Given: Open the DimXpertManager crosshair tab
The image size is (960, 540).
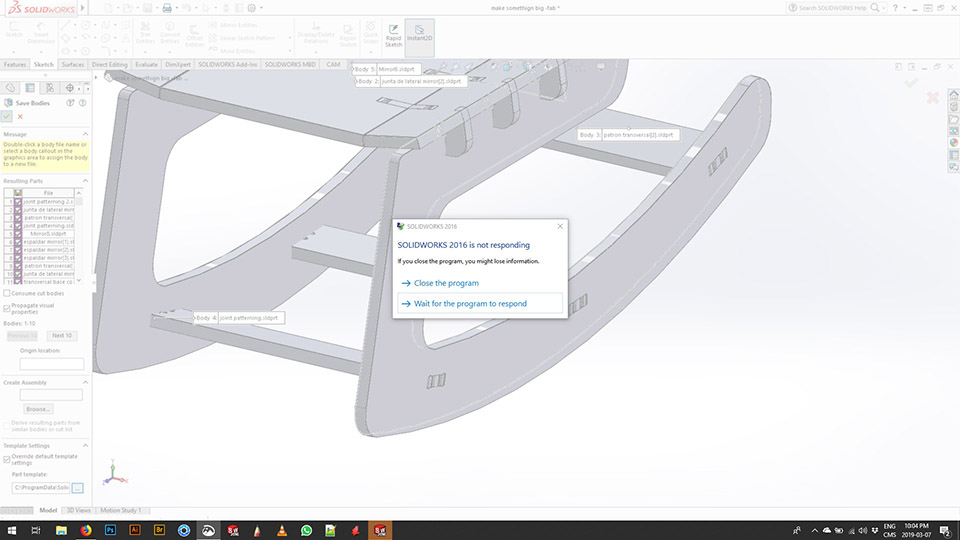Looking at the screenshot, I should [x=70, y=88].
